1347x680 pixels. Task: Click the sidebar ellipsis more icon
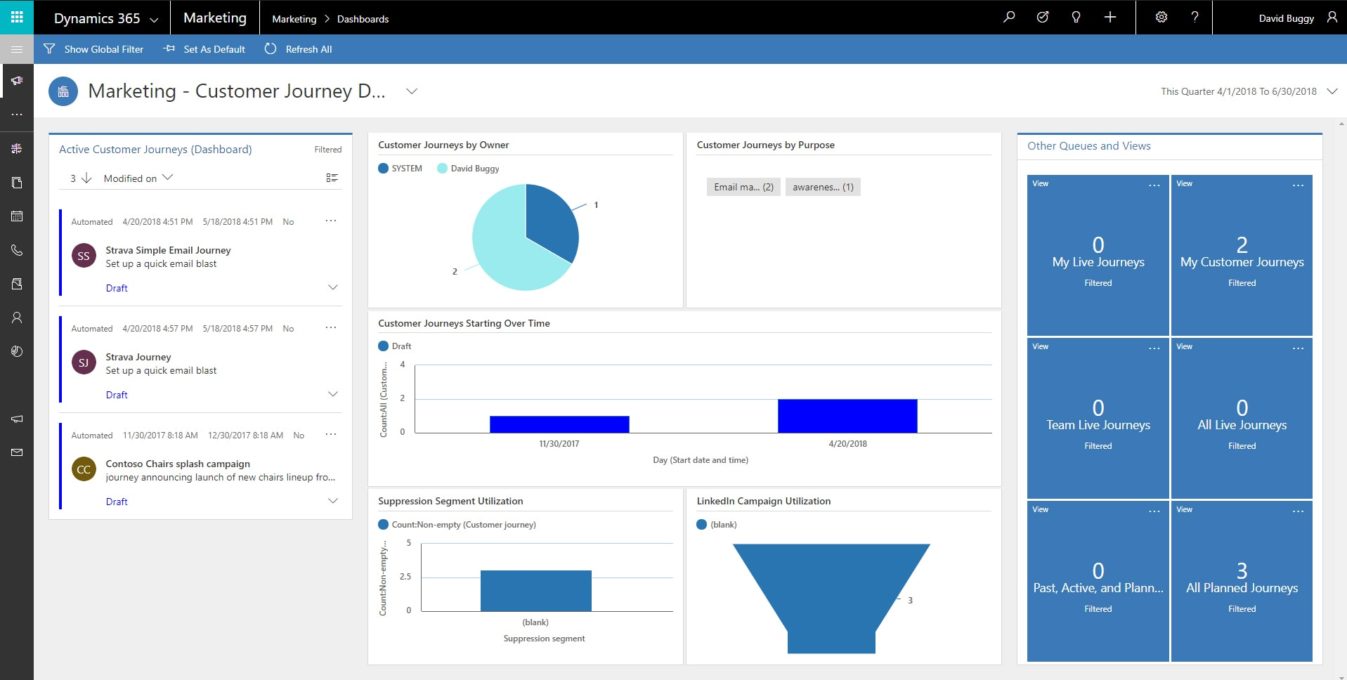point(16,115)
